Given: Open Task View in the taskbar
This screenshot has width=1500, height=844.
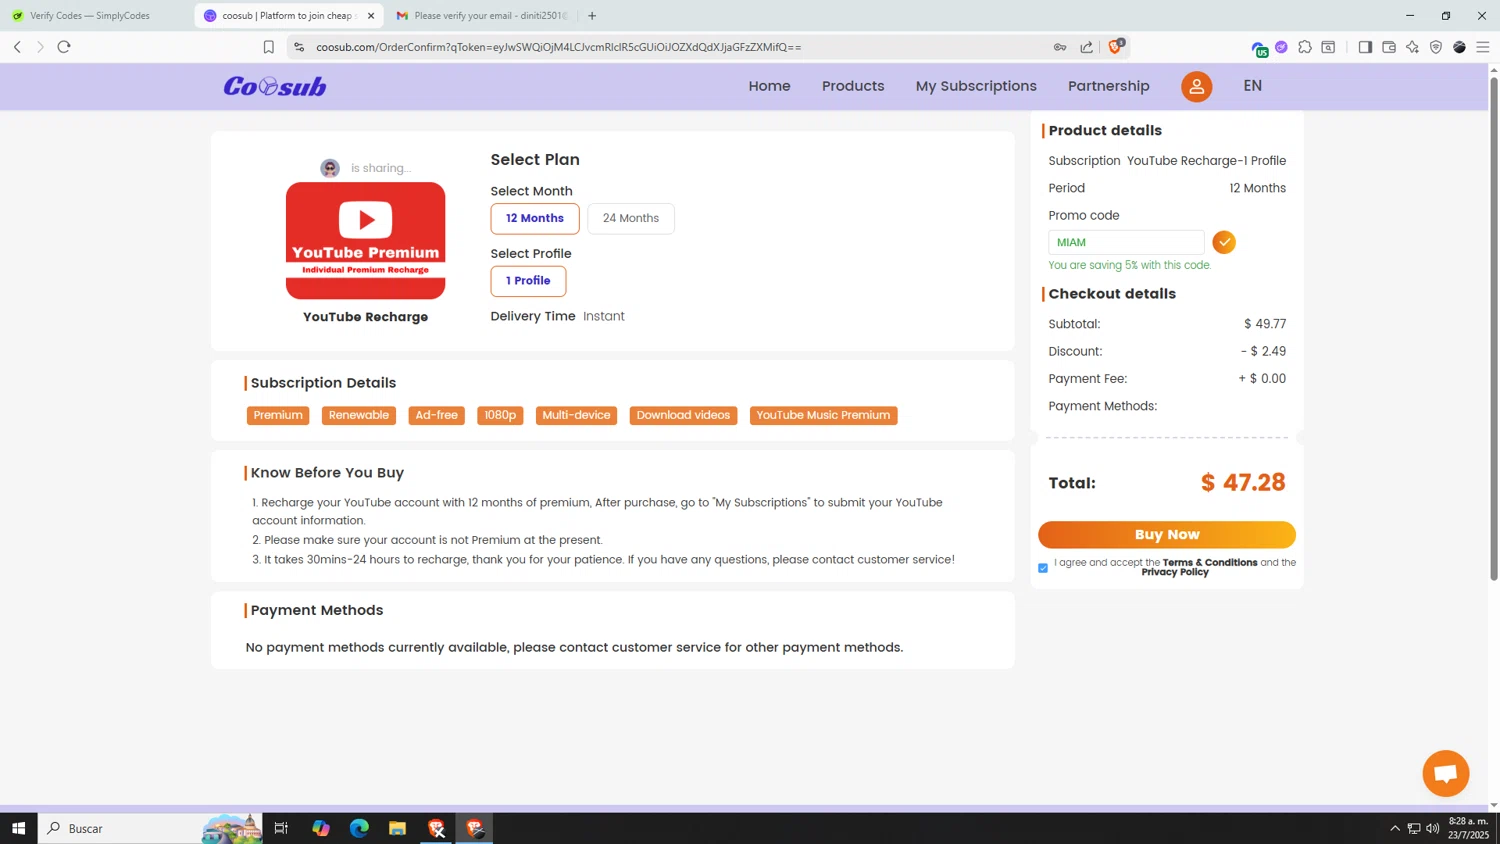Looking at the screenshot, I should coord(281,828).
